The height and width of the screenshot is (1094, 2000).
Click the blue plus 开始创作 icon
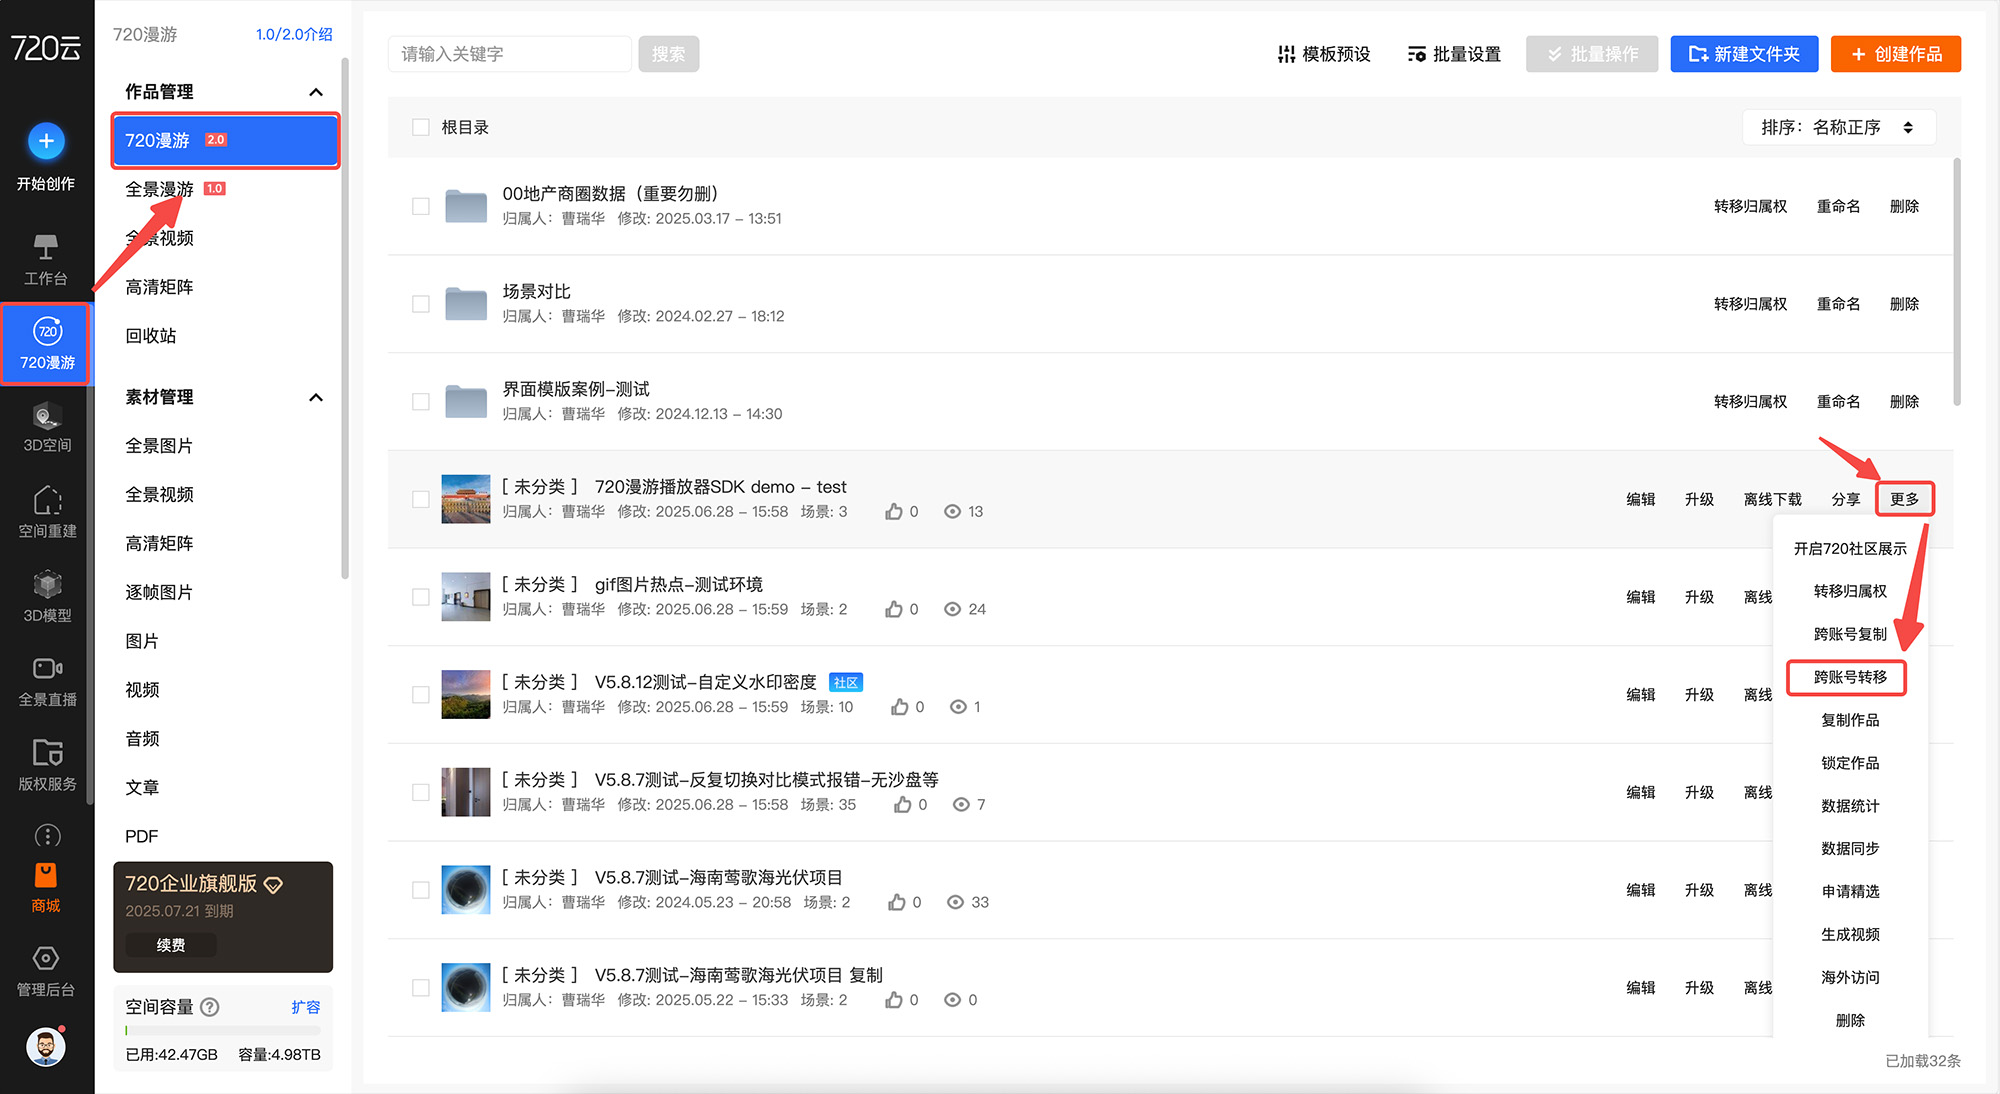(46, 141)
